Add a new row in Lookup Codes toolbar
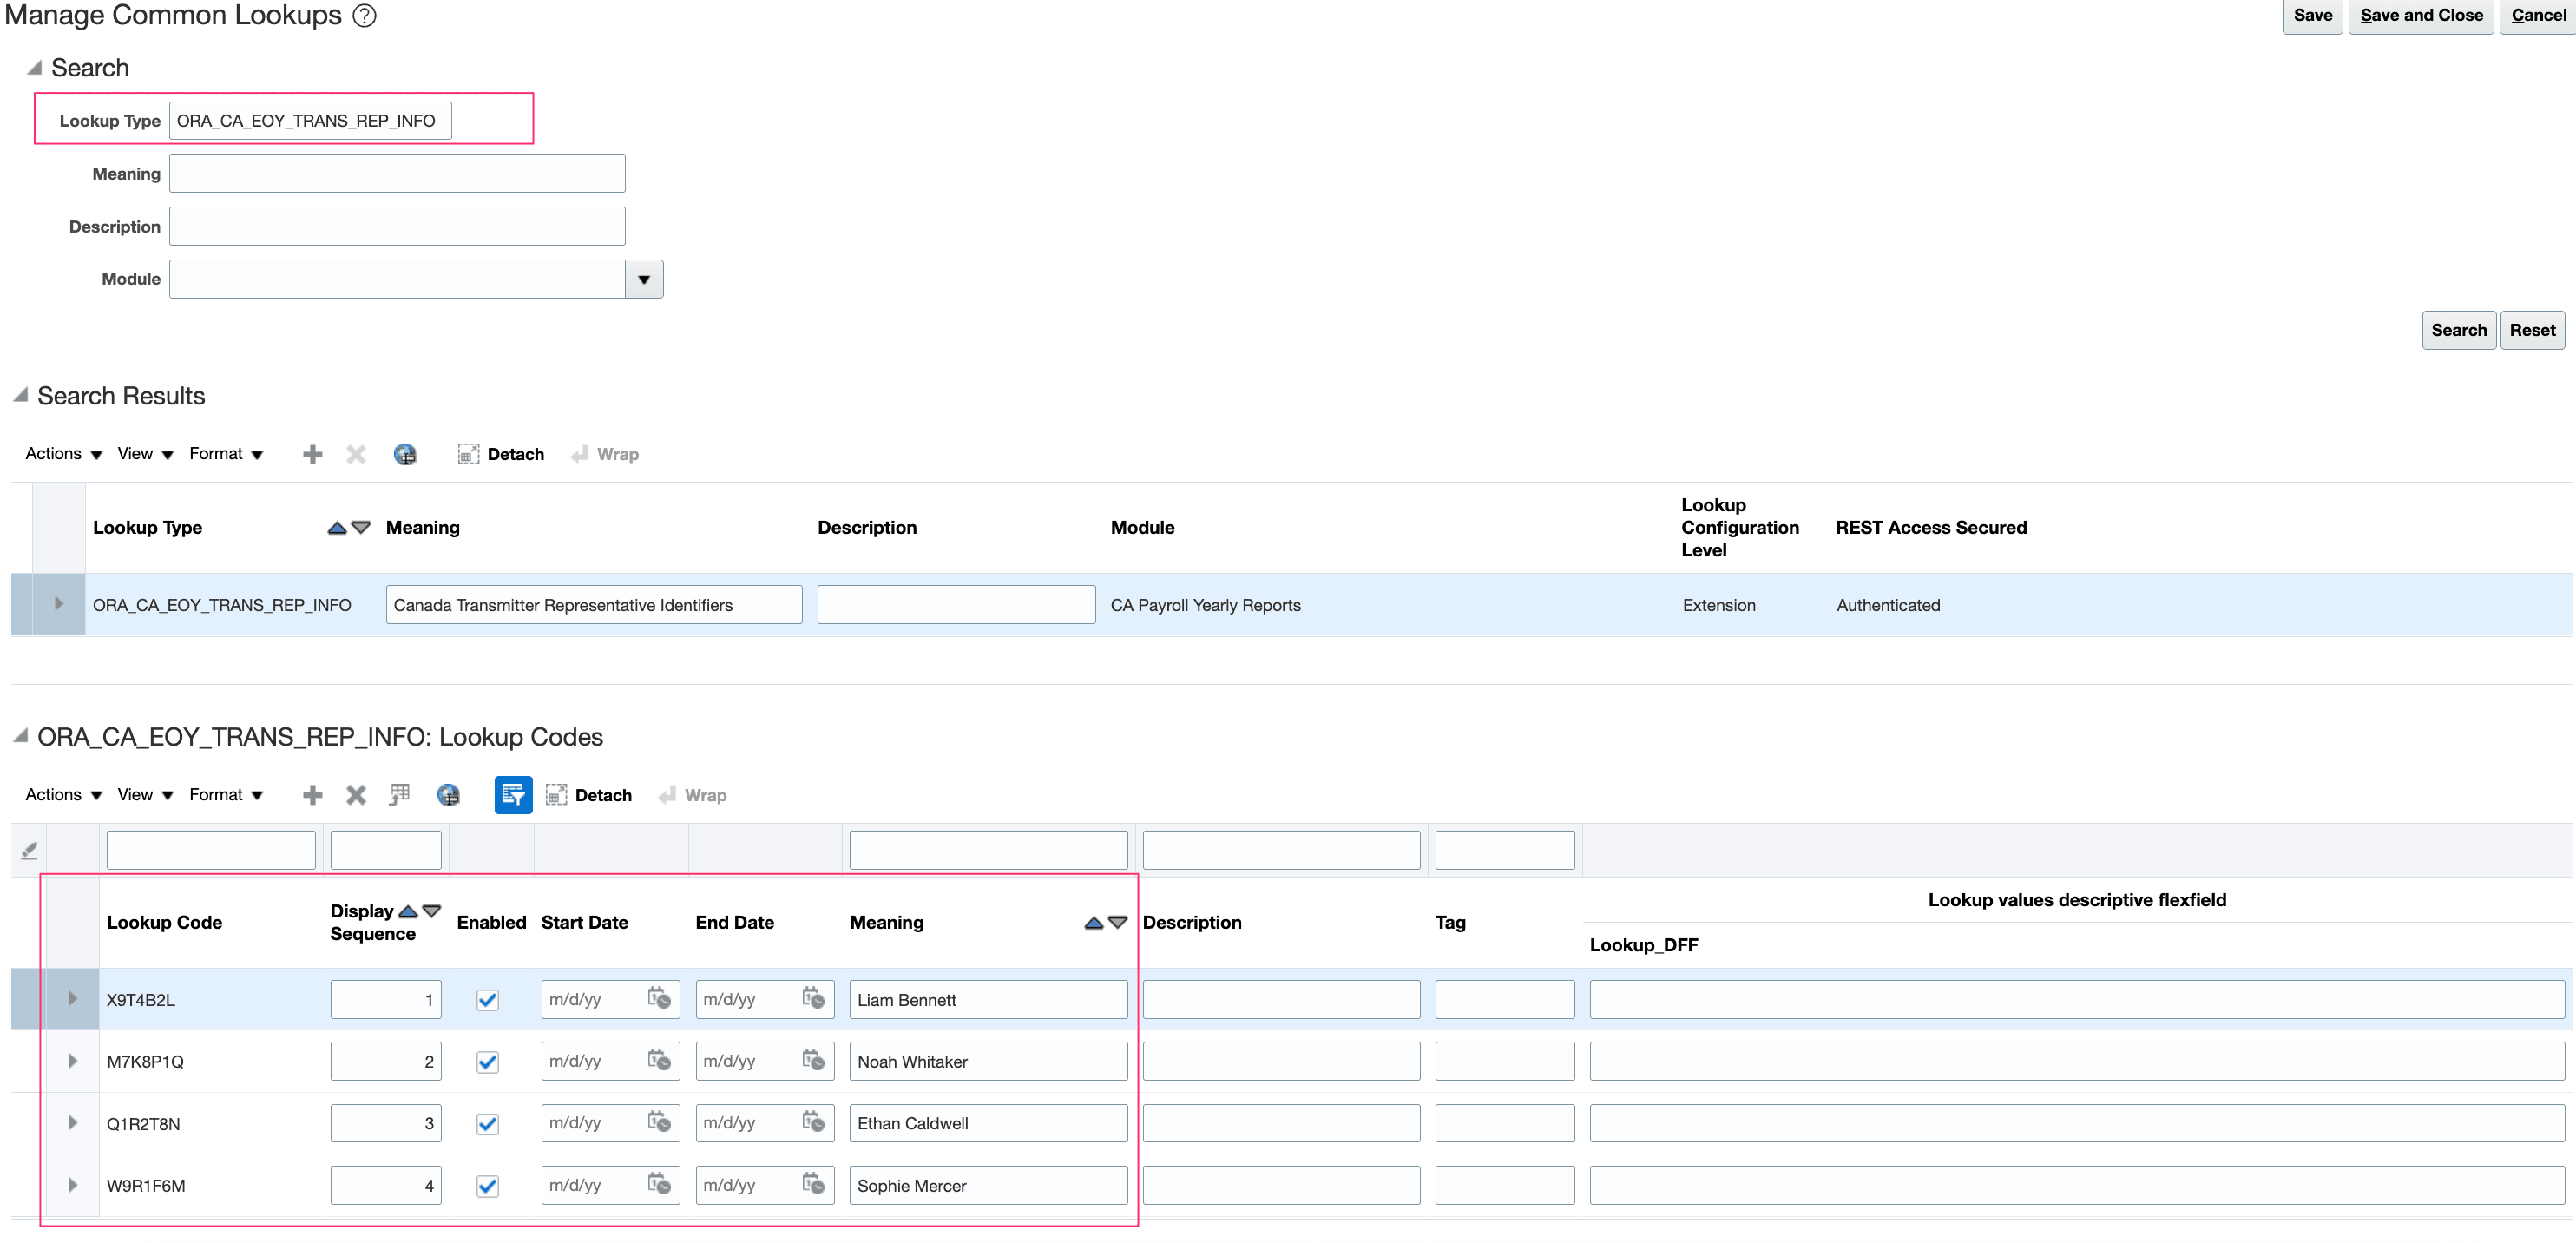Screen dimensions: 2576x1243 pyautogui.click(x=312, y=795)
